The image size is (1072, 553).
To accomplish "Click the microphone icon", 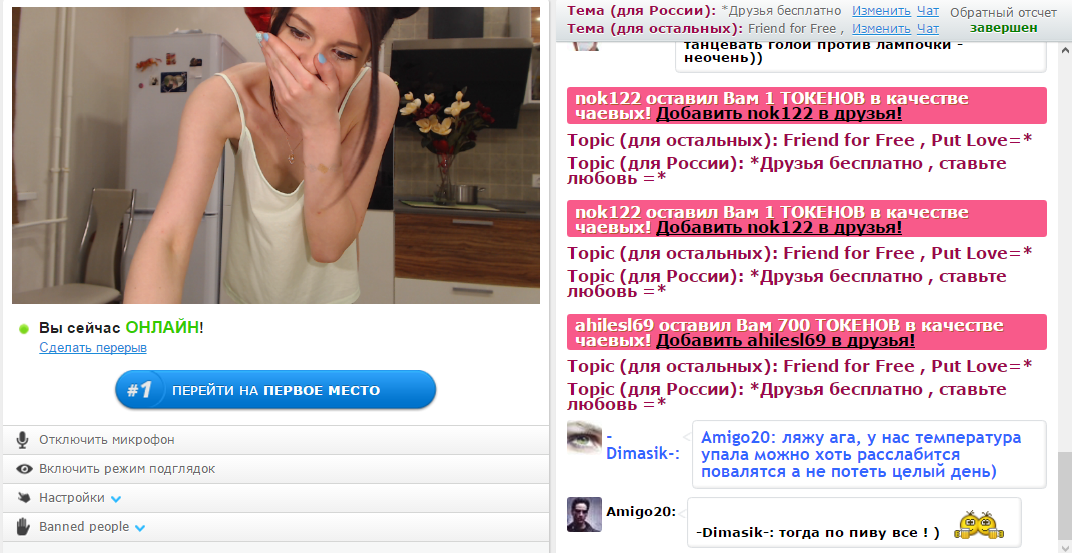I will (x=23, y=440).
